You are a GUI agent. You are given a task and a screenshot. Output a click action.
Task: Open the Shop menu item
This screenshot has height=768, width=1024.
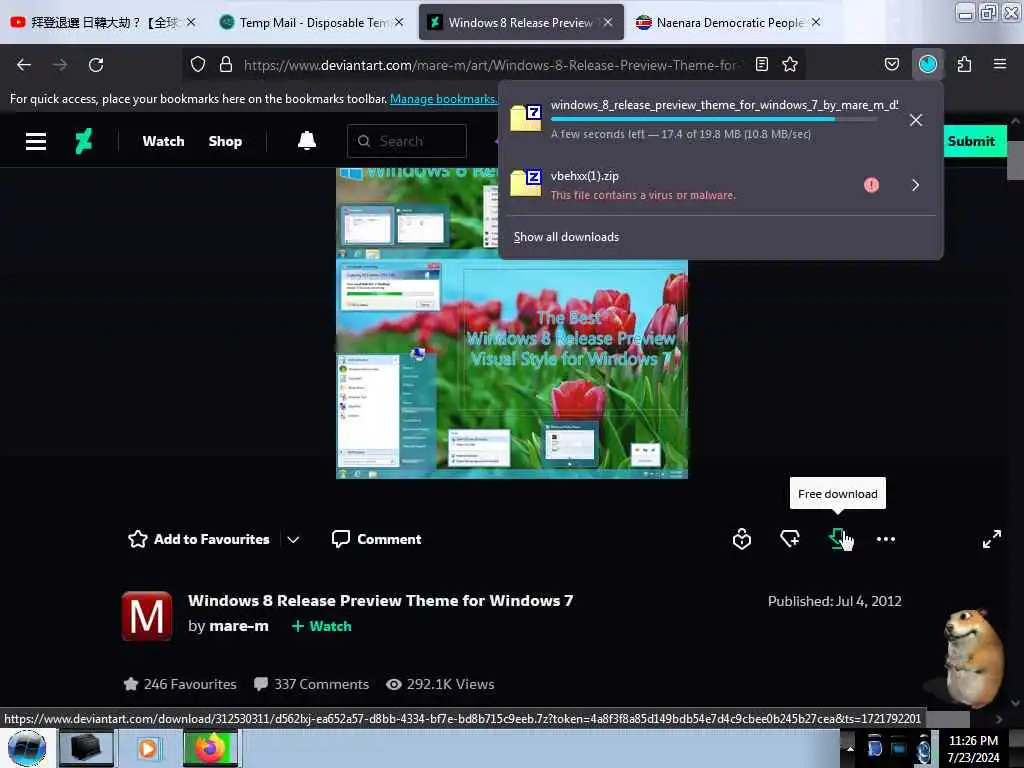[225, 141]
